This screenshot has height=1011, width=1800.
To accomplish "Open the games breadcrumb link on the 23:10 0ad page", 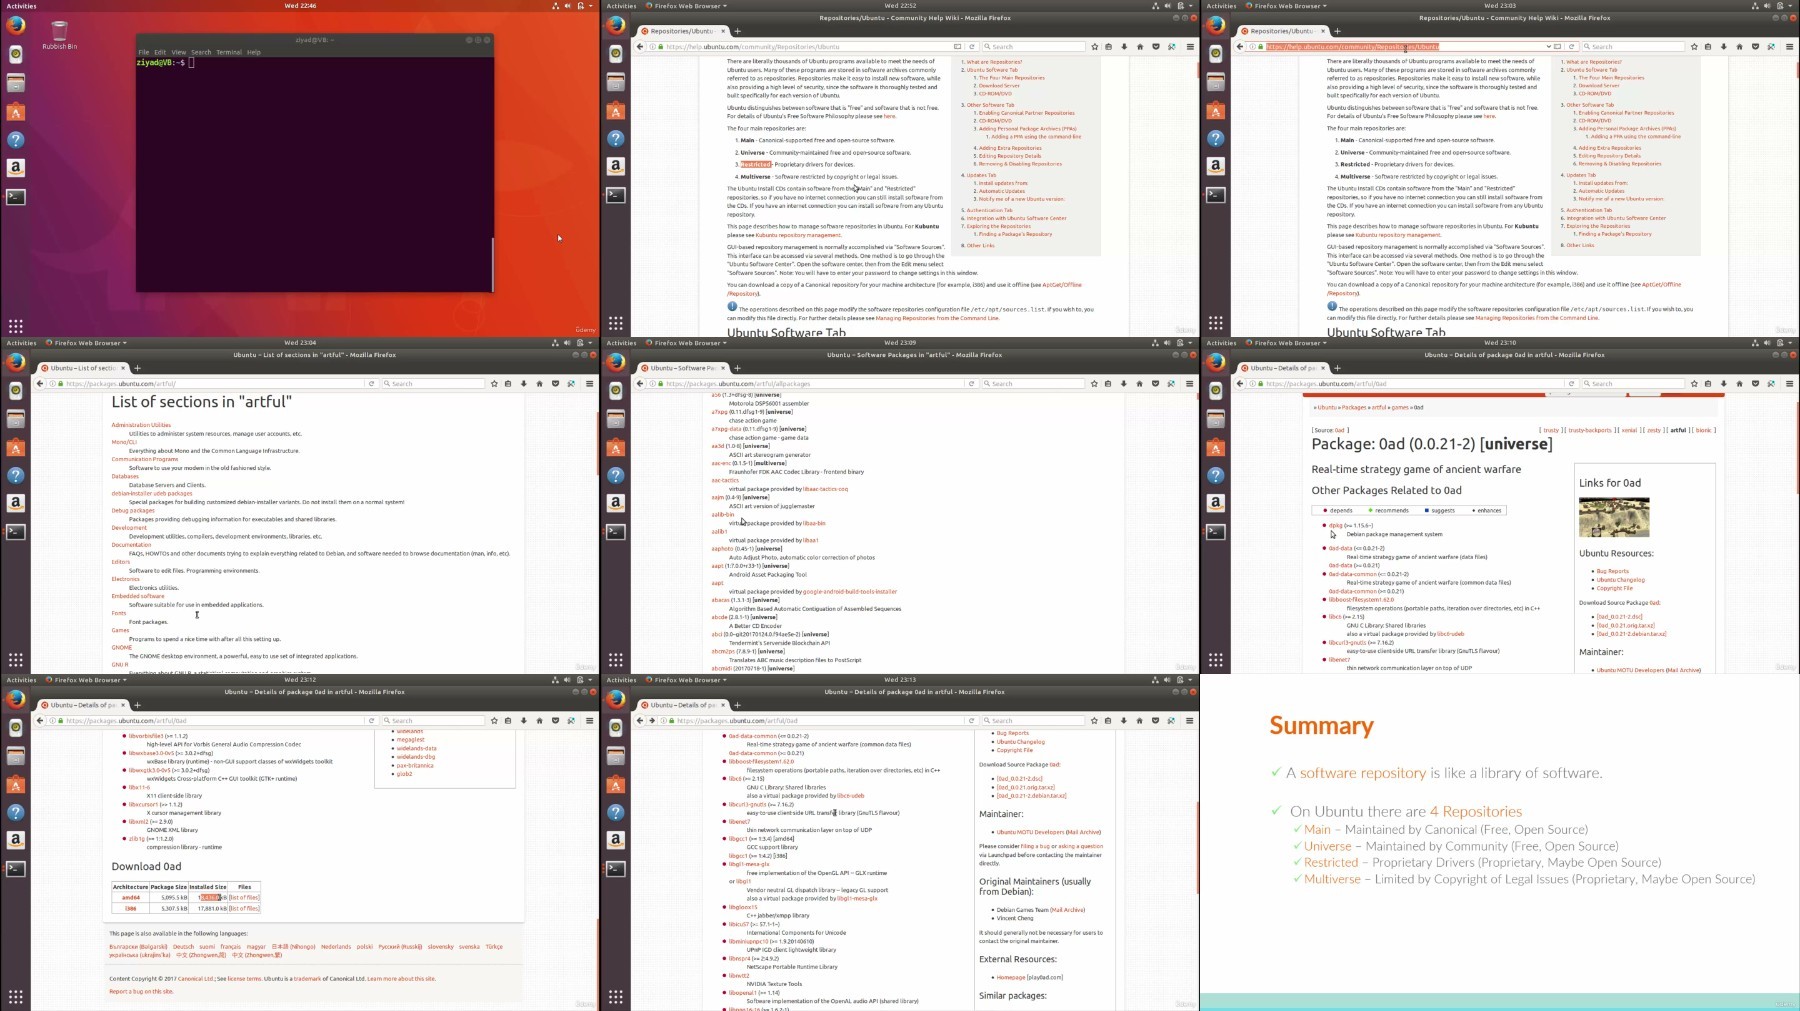I will pos(1399,407).
